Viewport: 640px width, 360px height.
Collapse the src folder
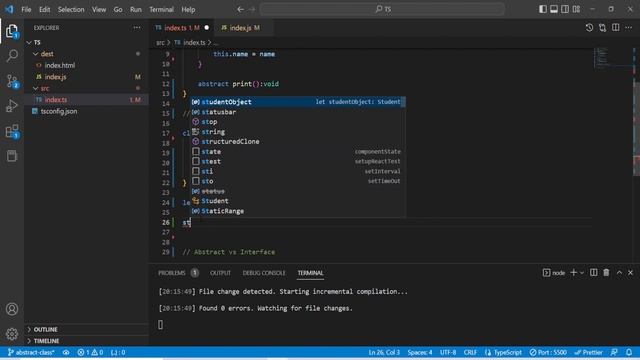click(87, 88)
